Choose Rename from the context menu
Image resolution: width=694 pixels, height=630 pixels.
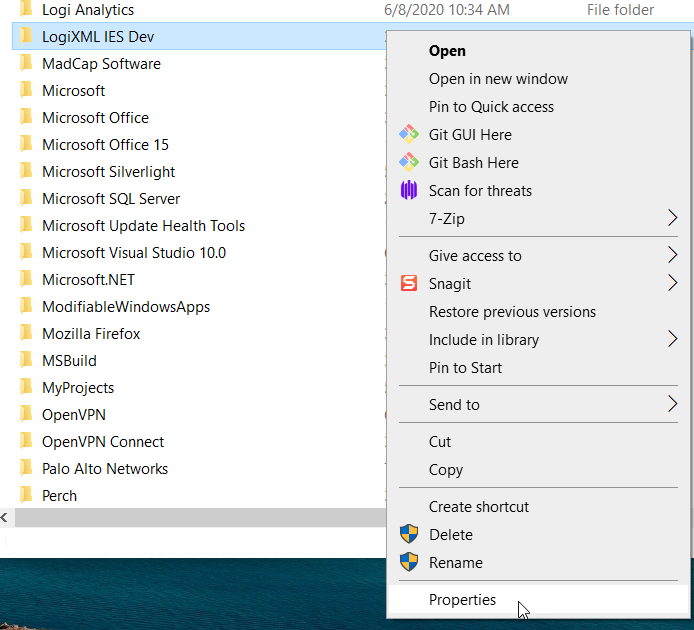point(539,563)
